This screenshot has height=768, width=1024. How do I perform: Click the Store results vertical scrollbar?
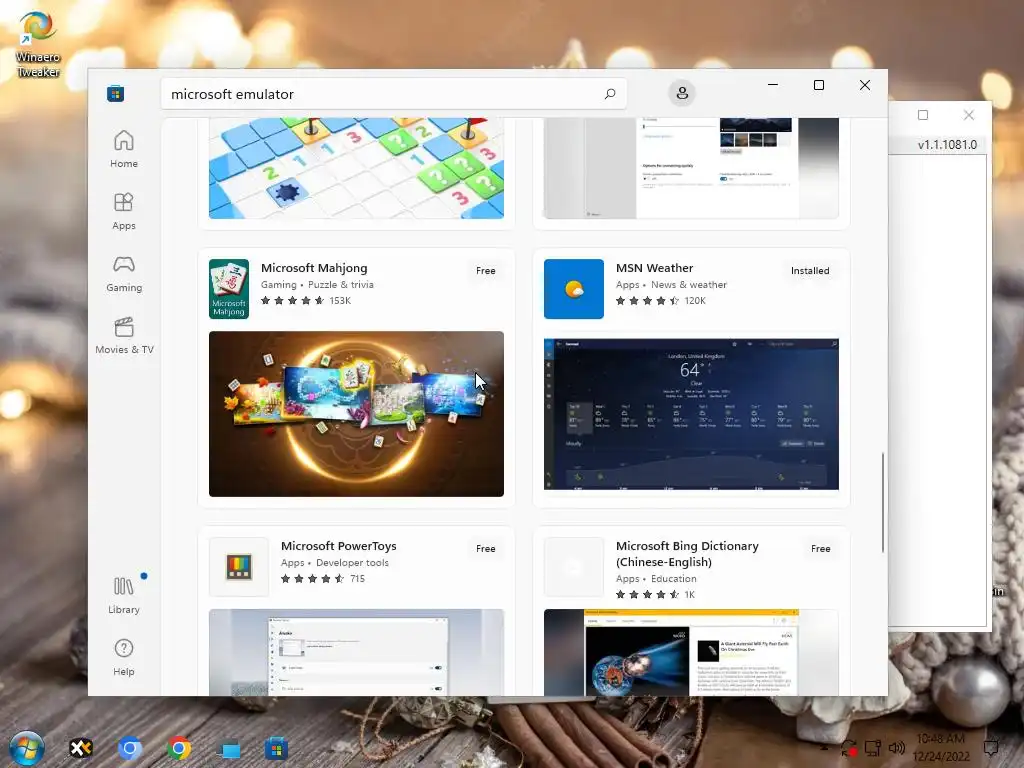click(x=883, y=502)
